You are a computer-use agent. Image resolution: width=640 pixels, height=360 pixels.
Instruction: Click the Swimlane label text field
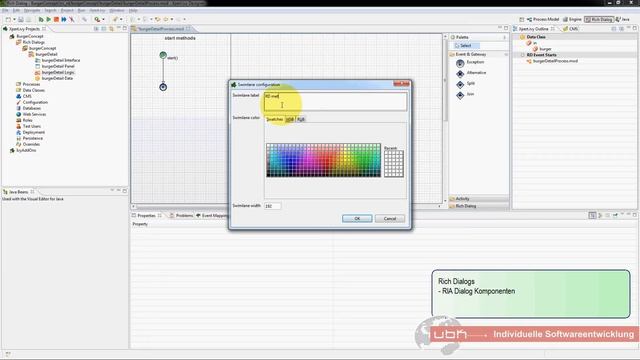pos(335,101)
